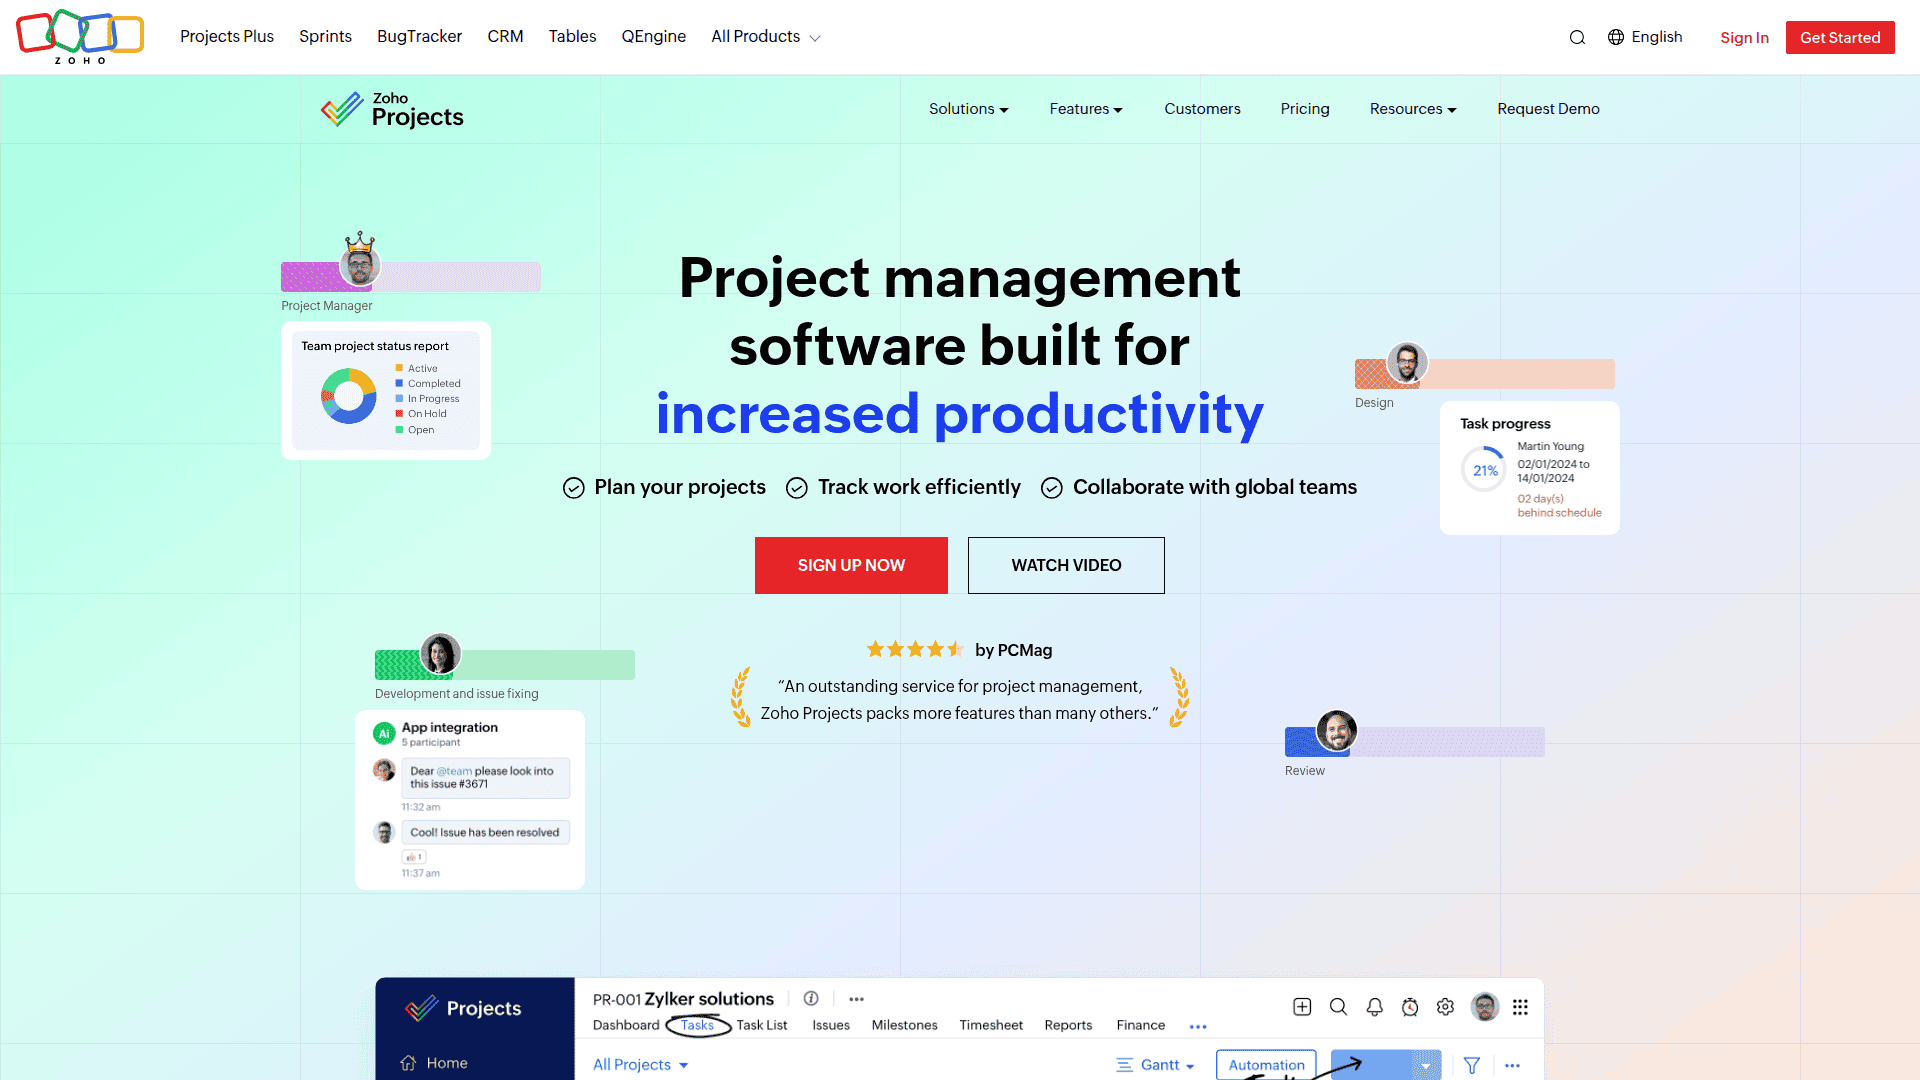Viewport: 1920px width, 1080px height.
Task: Click the SIGN UP NOW button
Action: coord(851,565)
